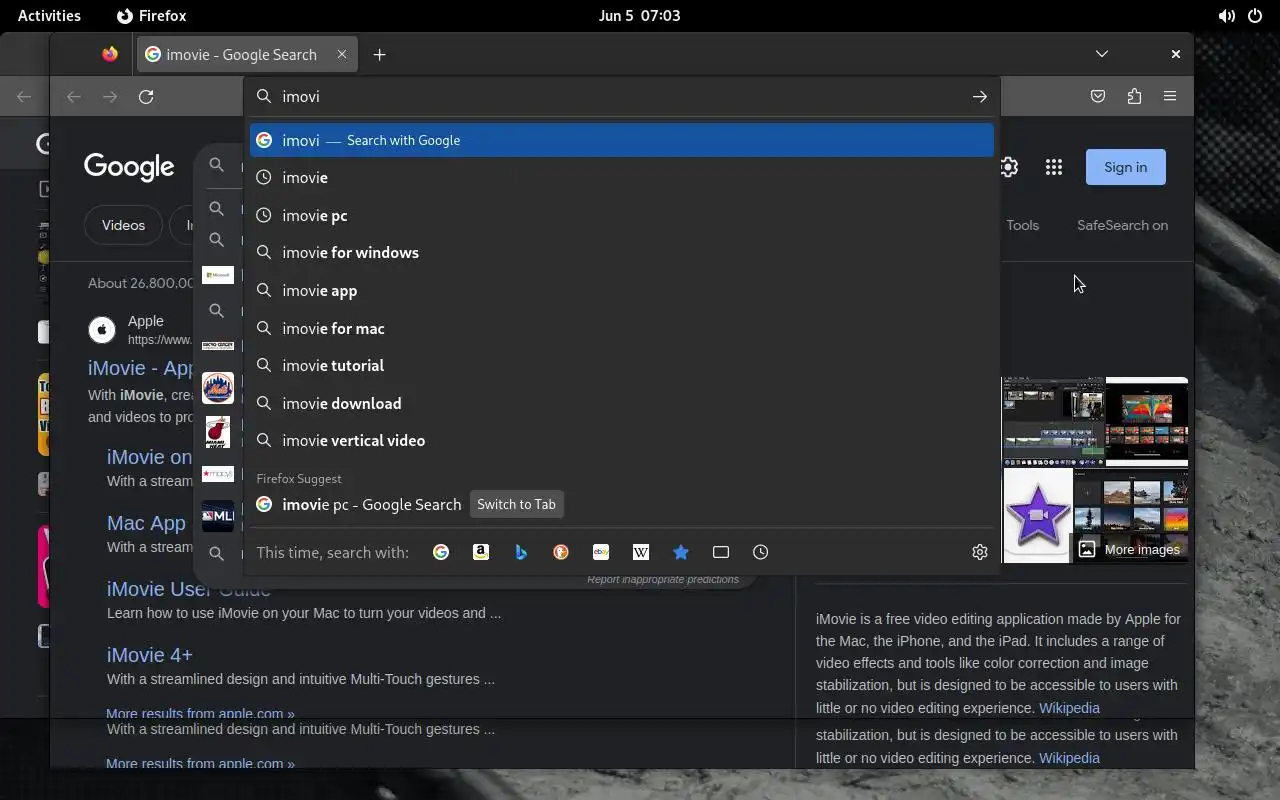Open iMovie star logo thumbnail
The image size is (1280, 800).
[1037, 515]
